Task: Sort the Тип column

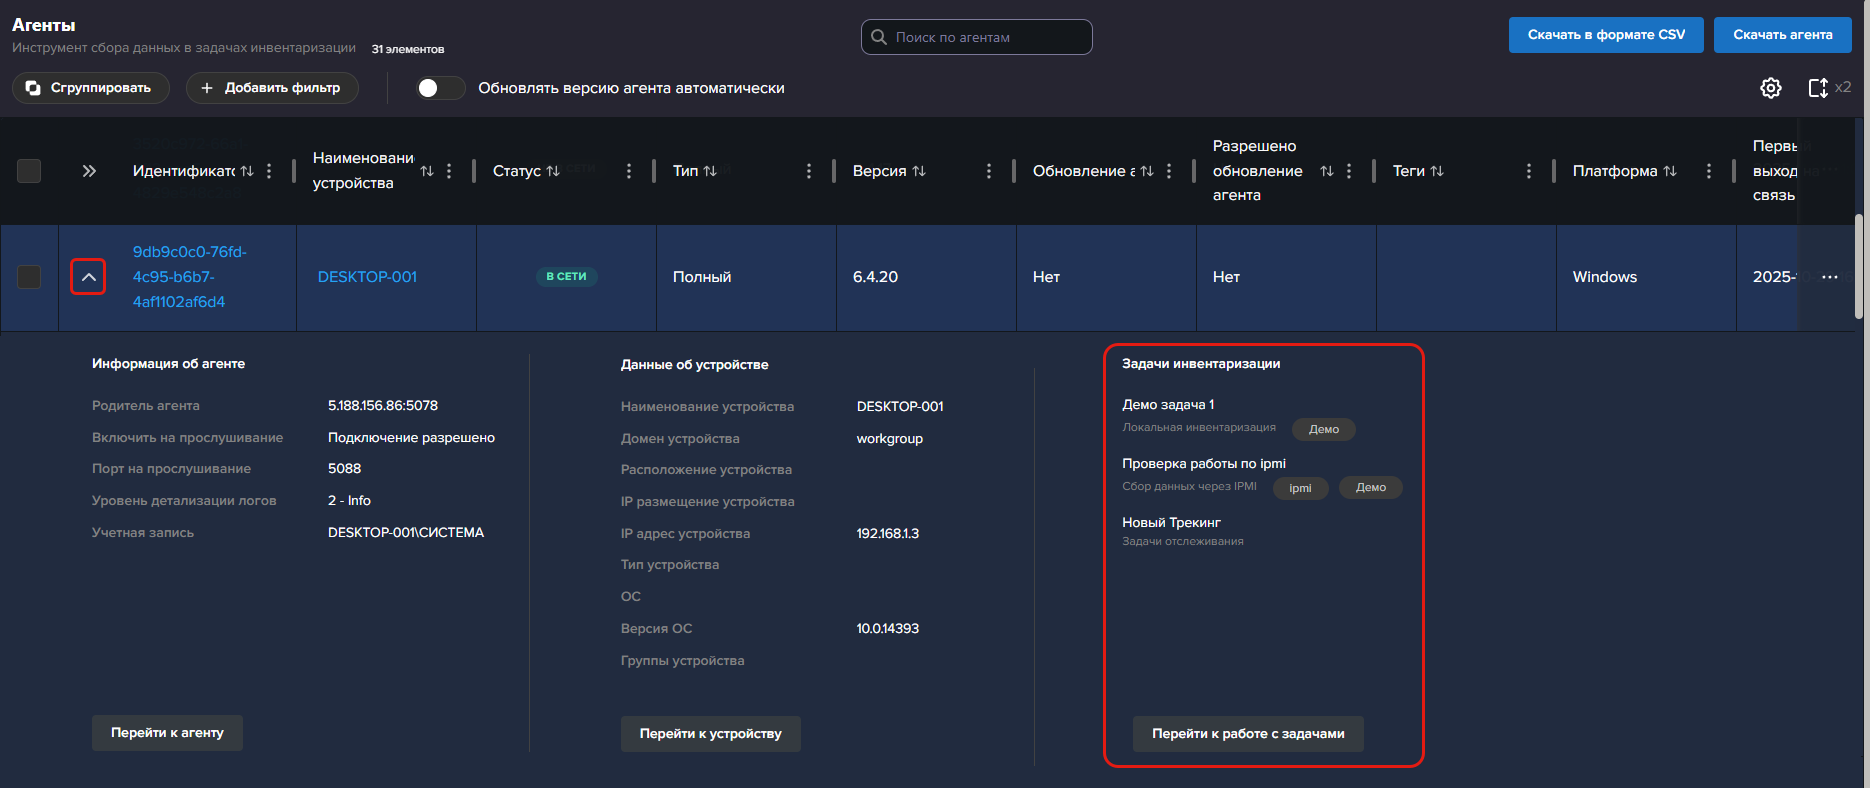Action: (710, 171)
